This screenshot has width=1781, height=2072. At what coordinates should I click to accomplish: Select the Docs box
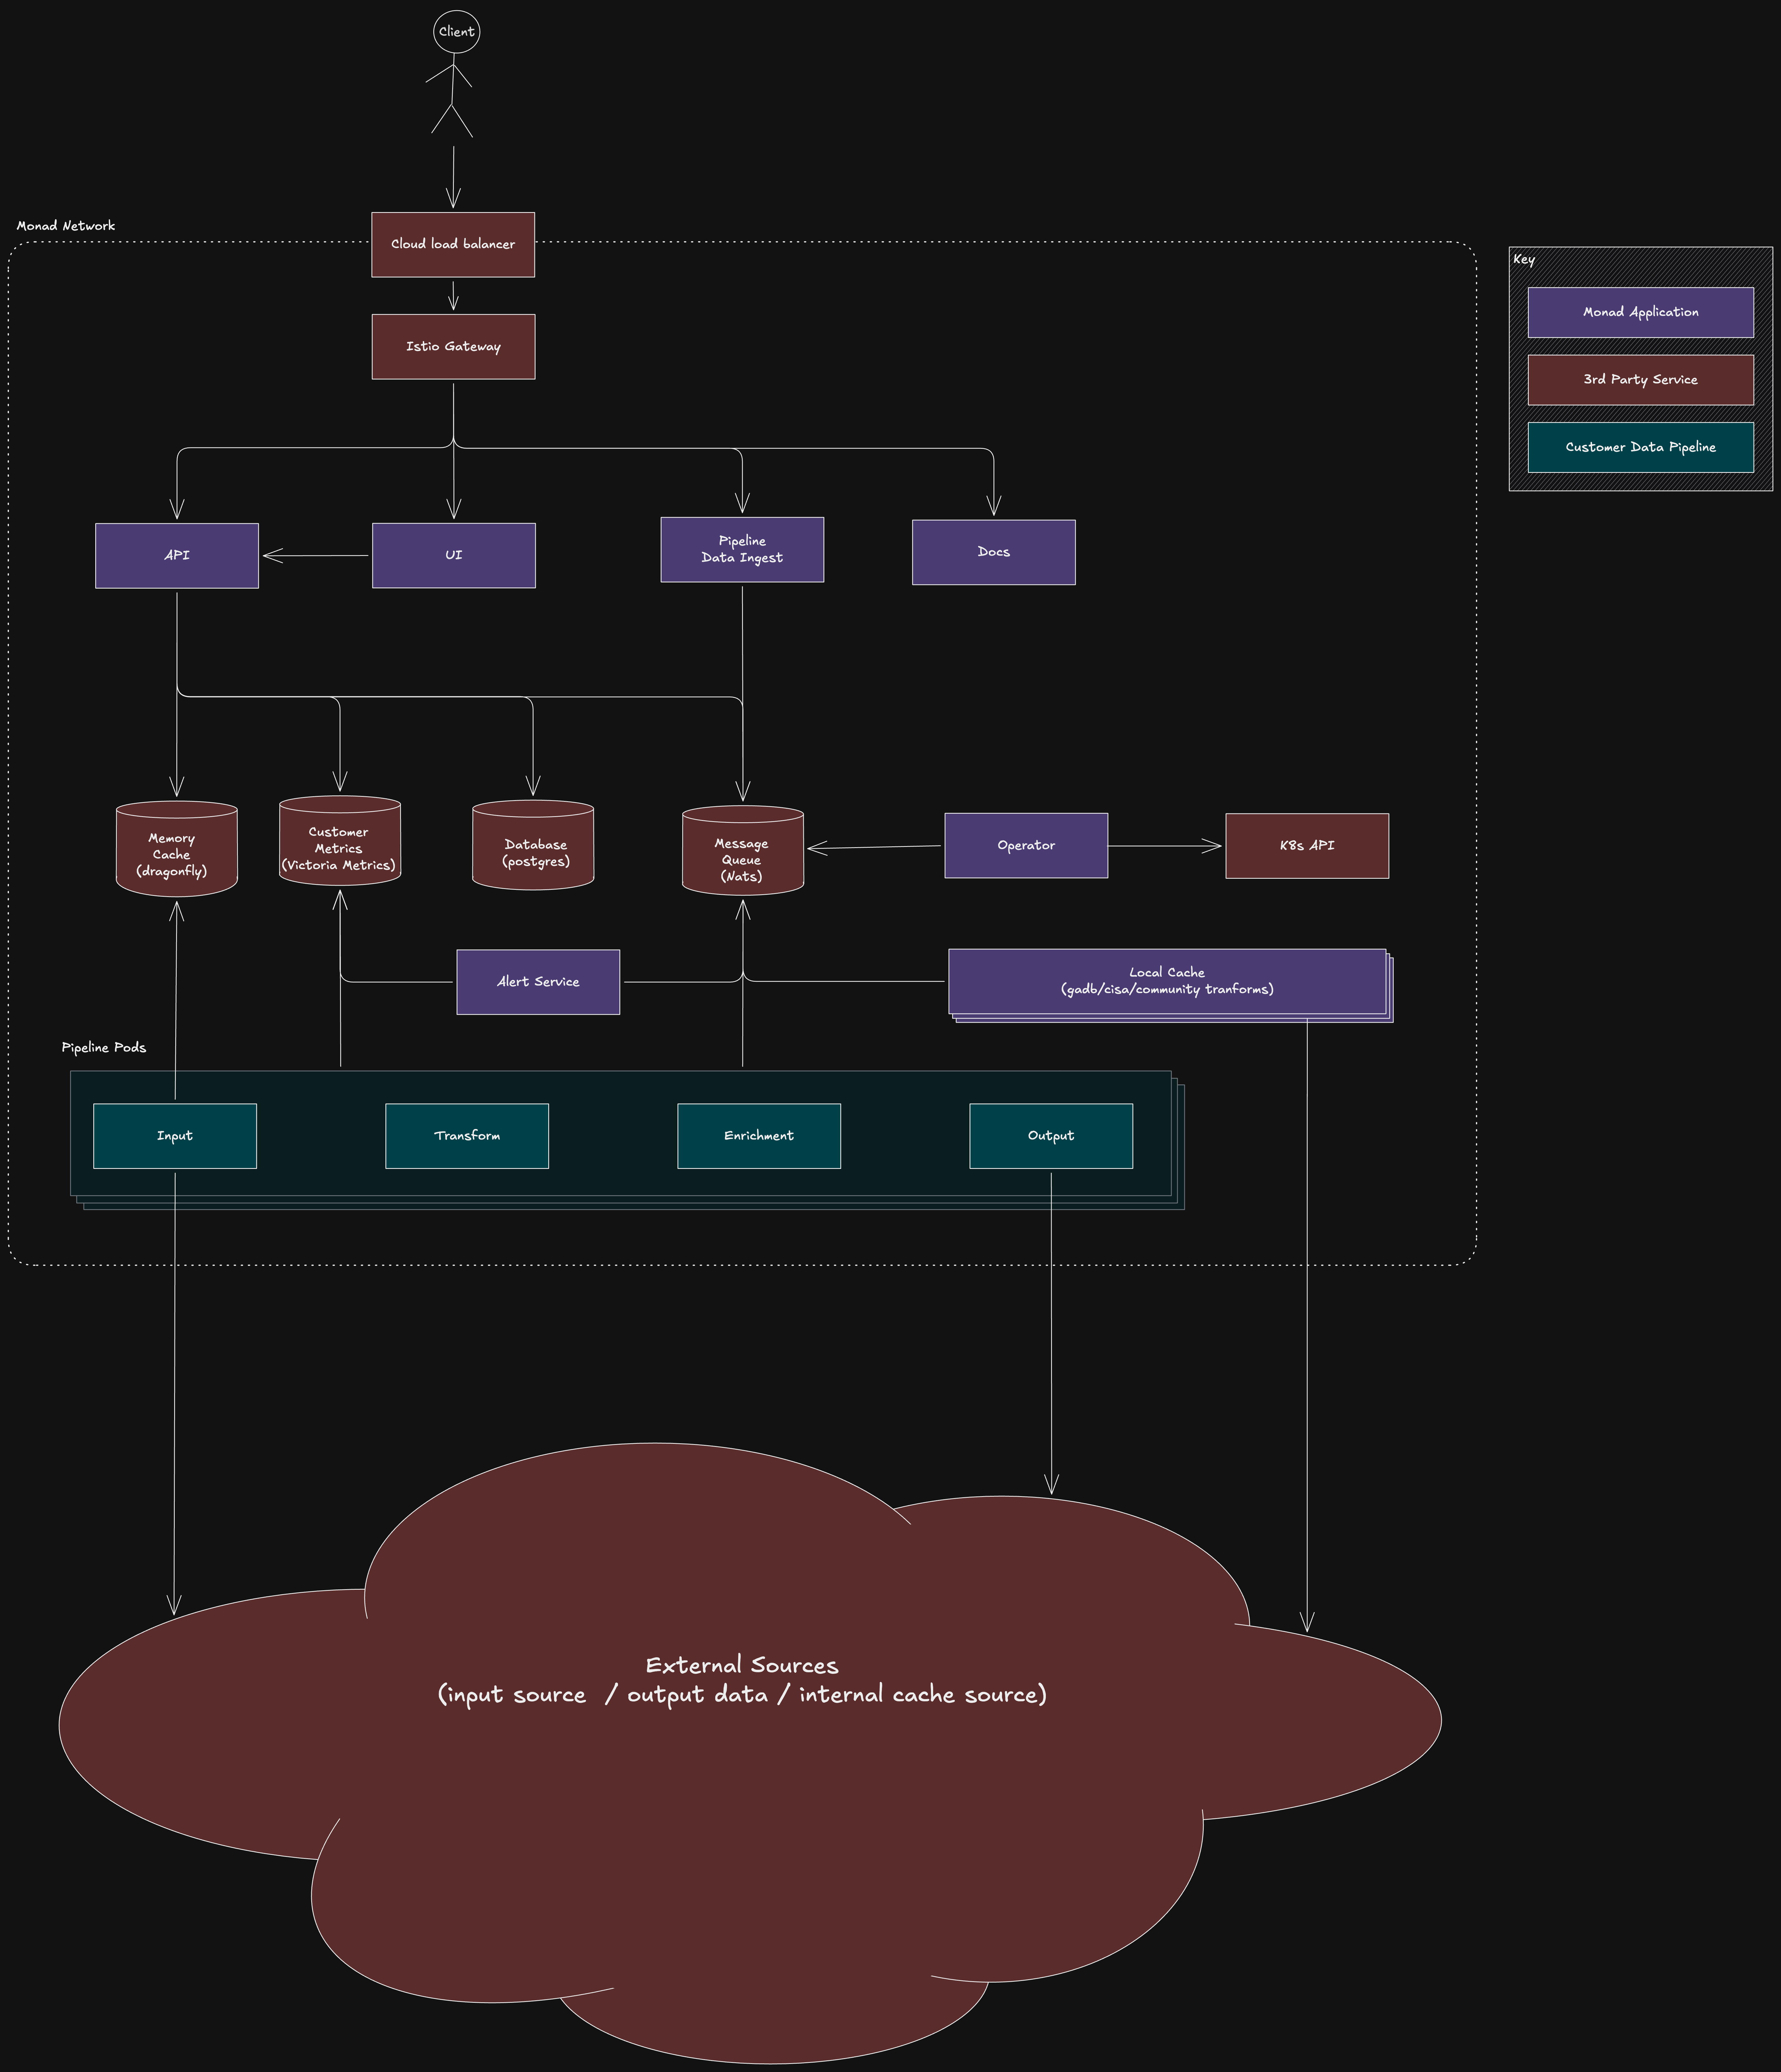pos(994,552)
